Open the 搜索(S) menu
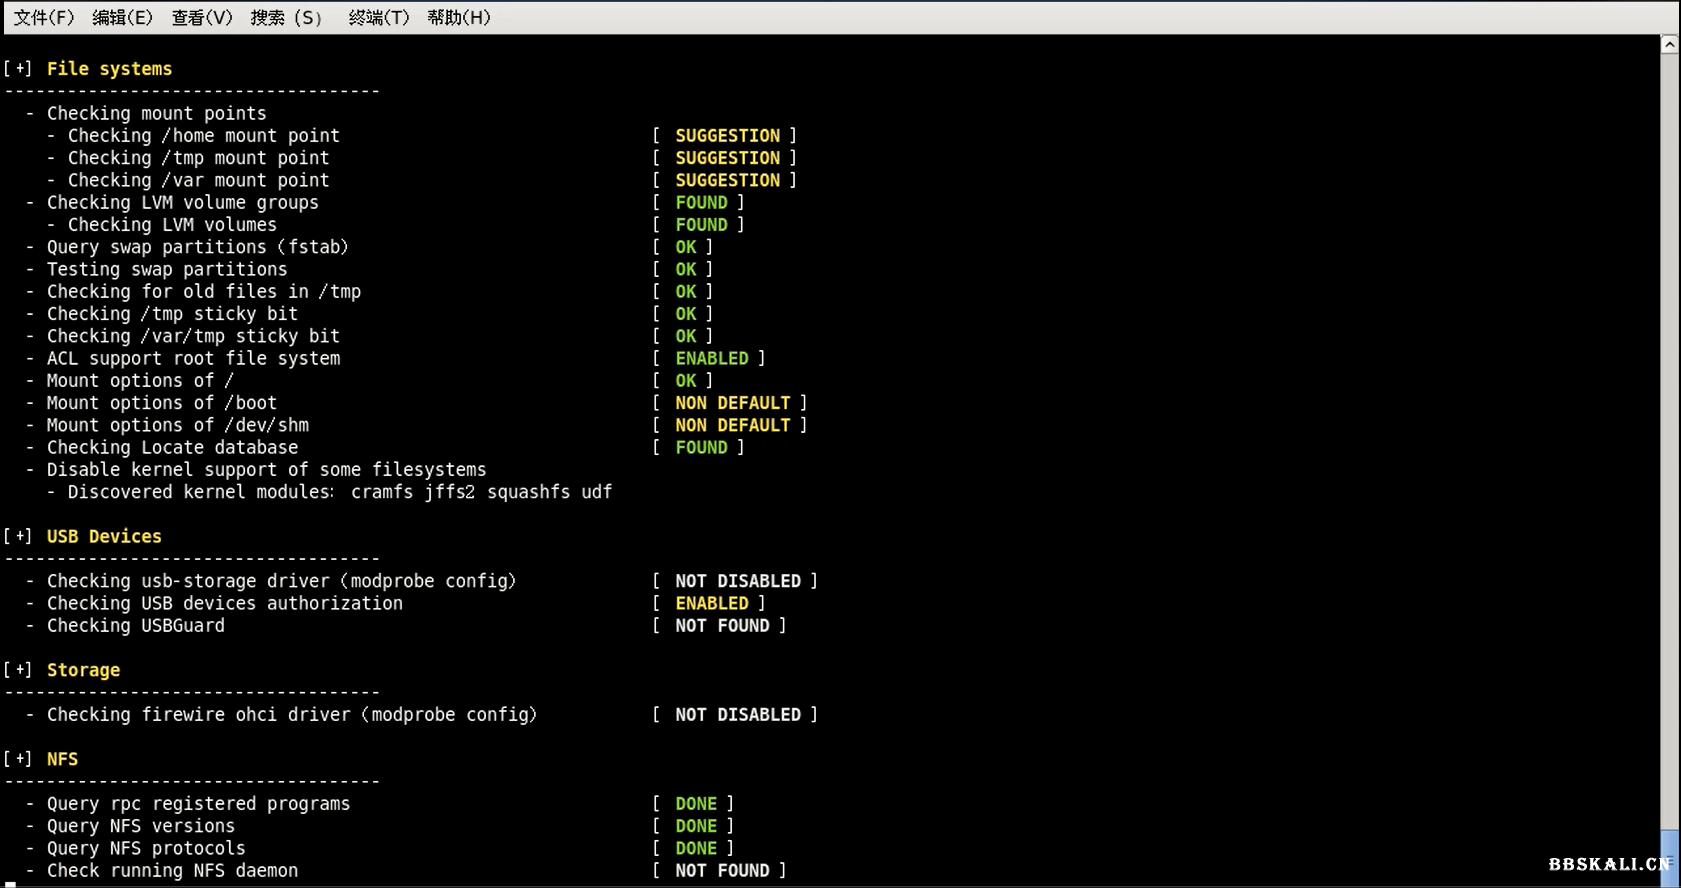 coord(286,18)
